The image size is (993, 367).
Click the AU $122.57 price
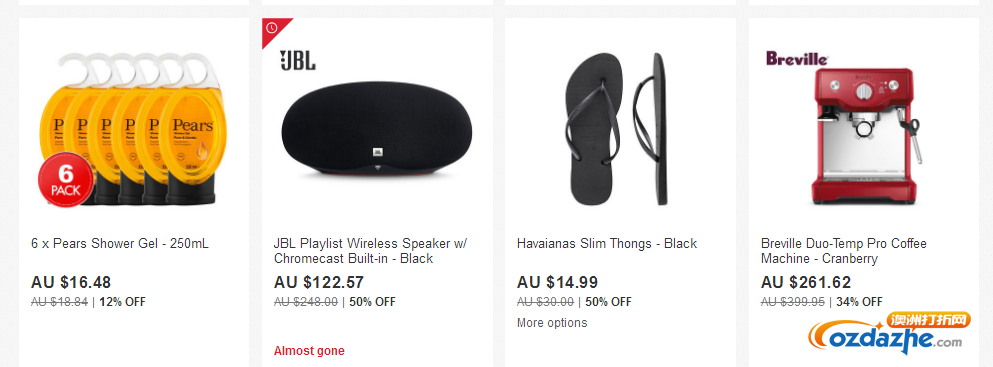click(x=319, y=282)
